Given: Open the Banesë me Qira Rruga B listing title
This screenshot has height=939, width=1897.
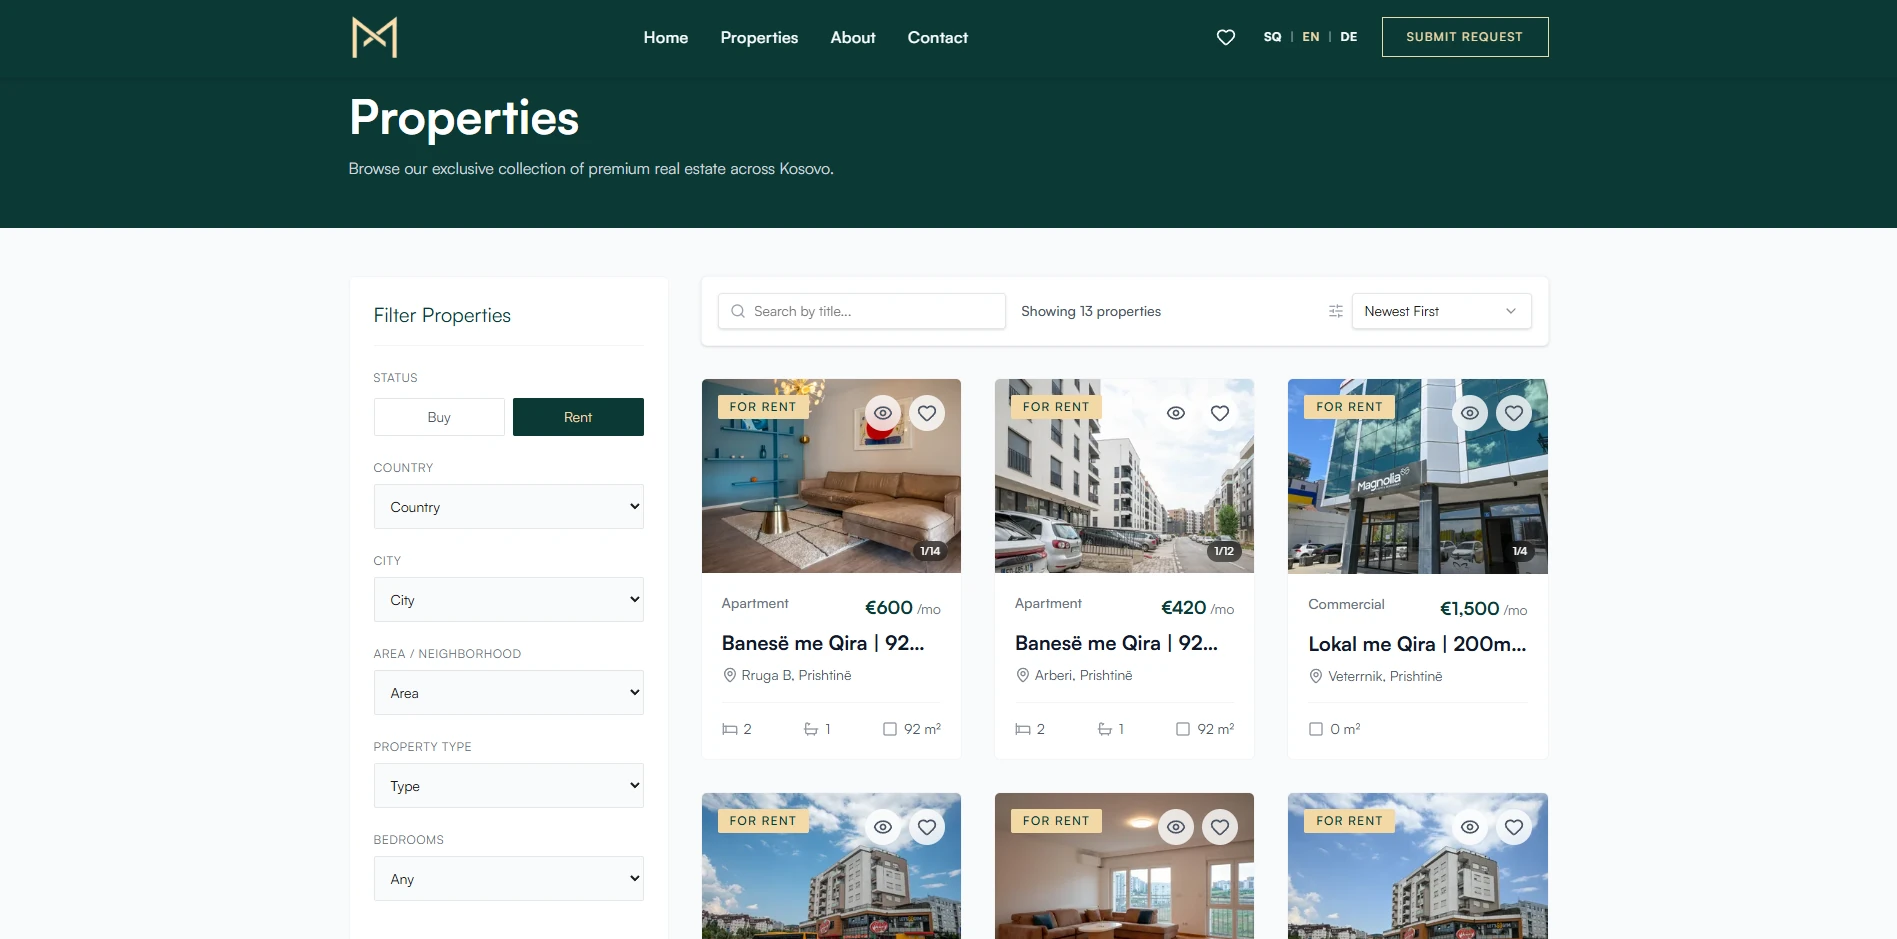Looking at the screenshot, I should pyautogui.click(x=823, y=643).
